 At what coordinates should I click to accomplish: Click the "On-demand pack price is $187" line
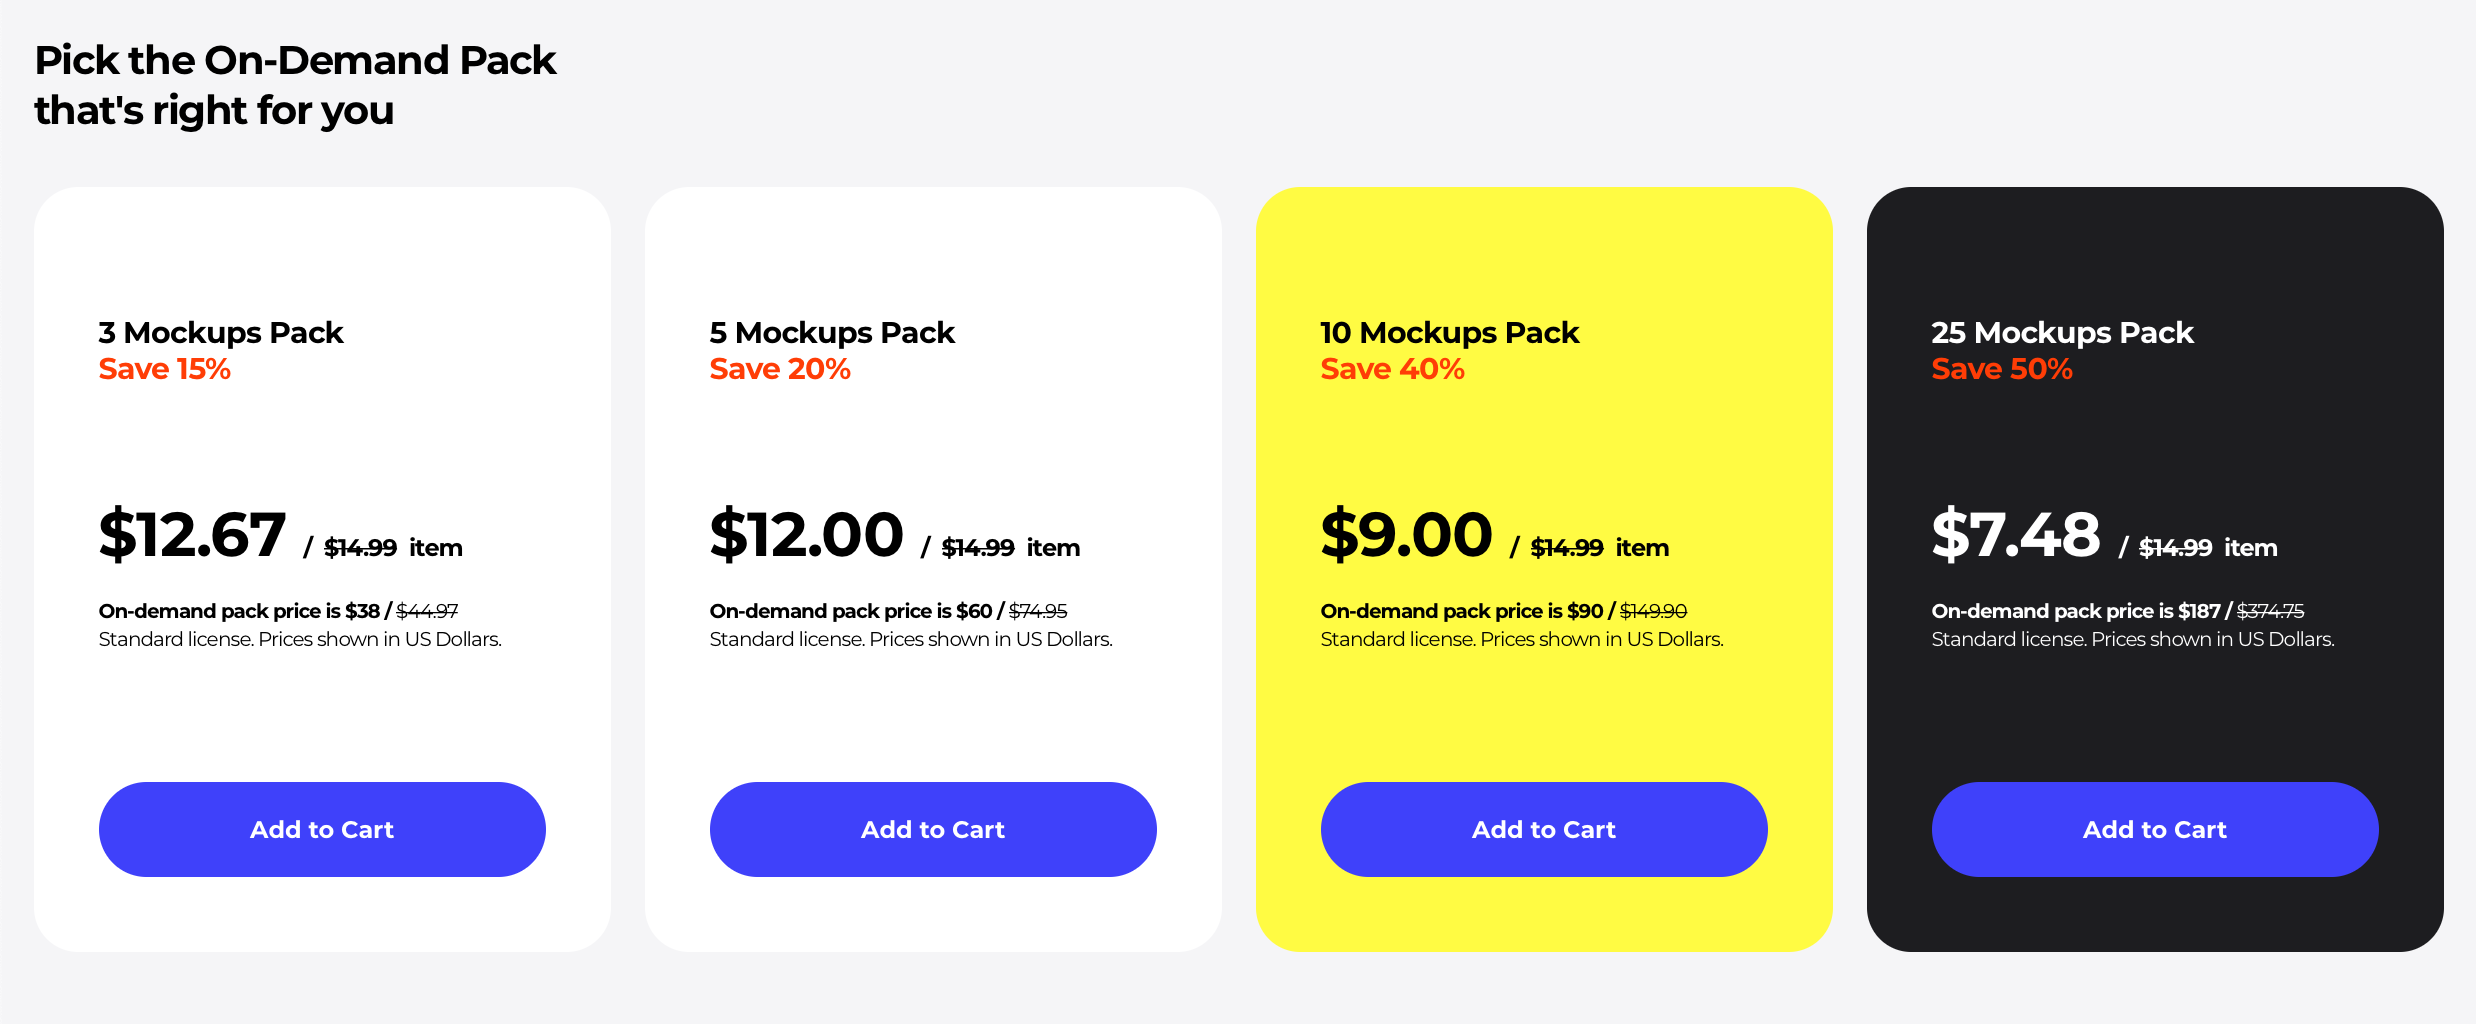2076,611
